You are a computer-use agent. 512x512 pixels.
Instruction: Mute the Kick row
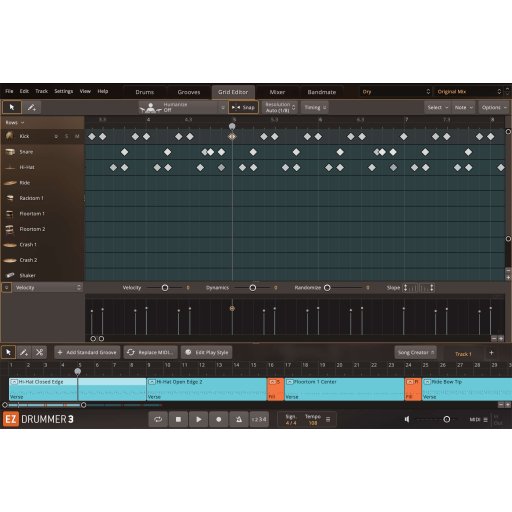[77, 136]
